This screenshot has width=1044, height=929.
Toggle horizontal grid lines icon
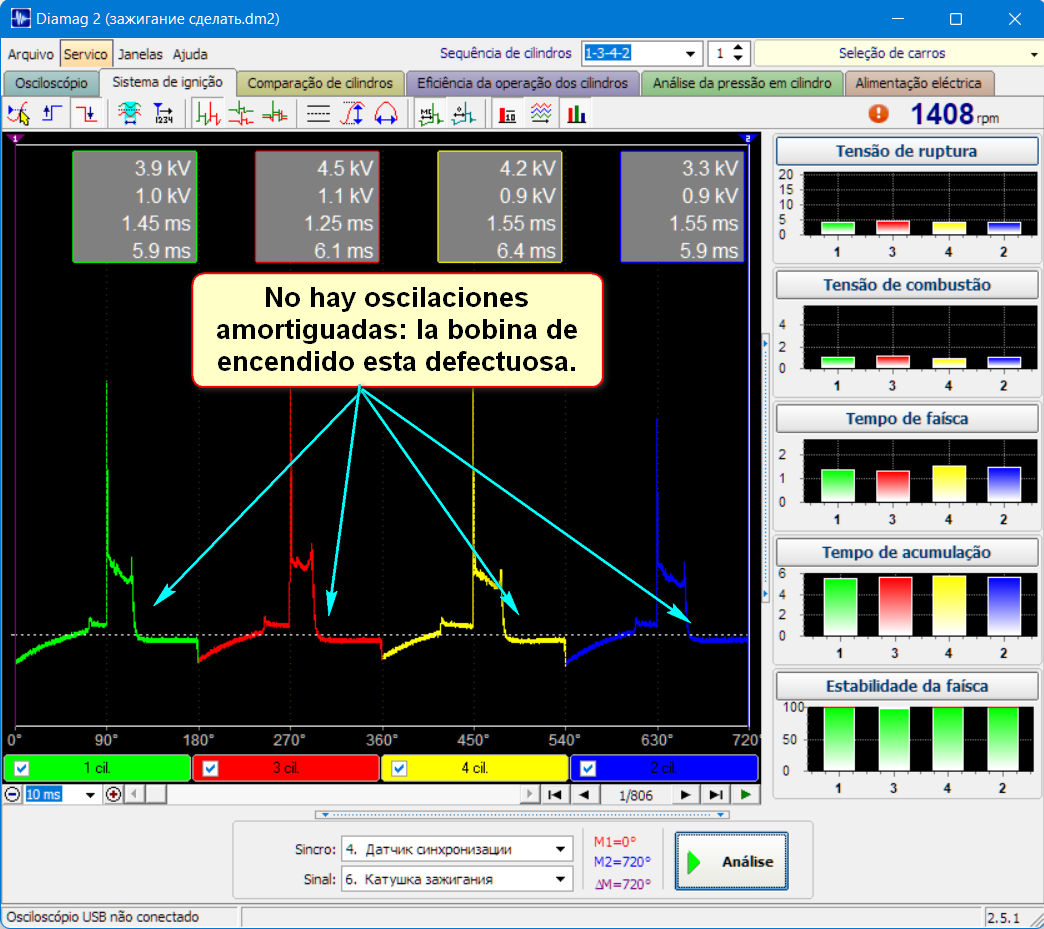[x=318, y=114]
